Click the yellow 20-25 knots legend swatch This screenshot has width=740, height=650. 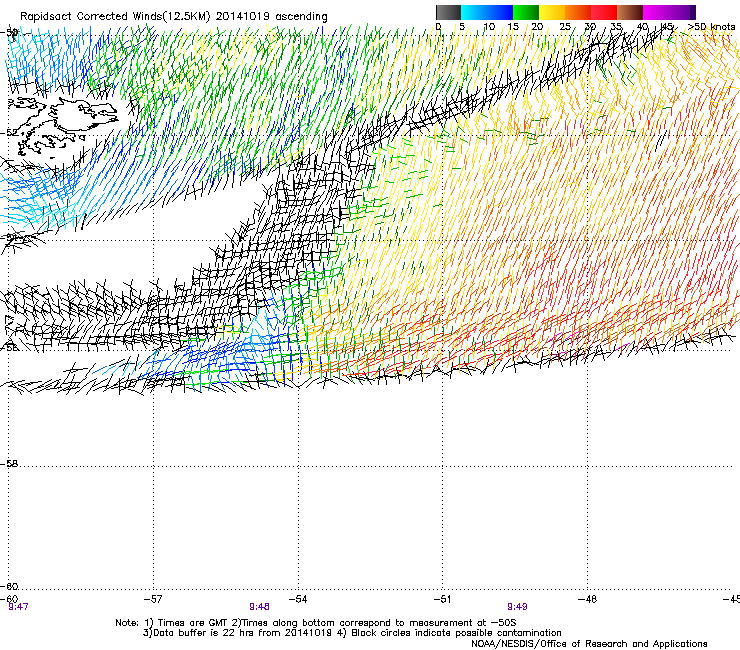[x=552, y=12]
